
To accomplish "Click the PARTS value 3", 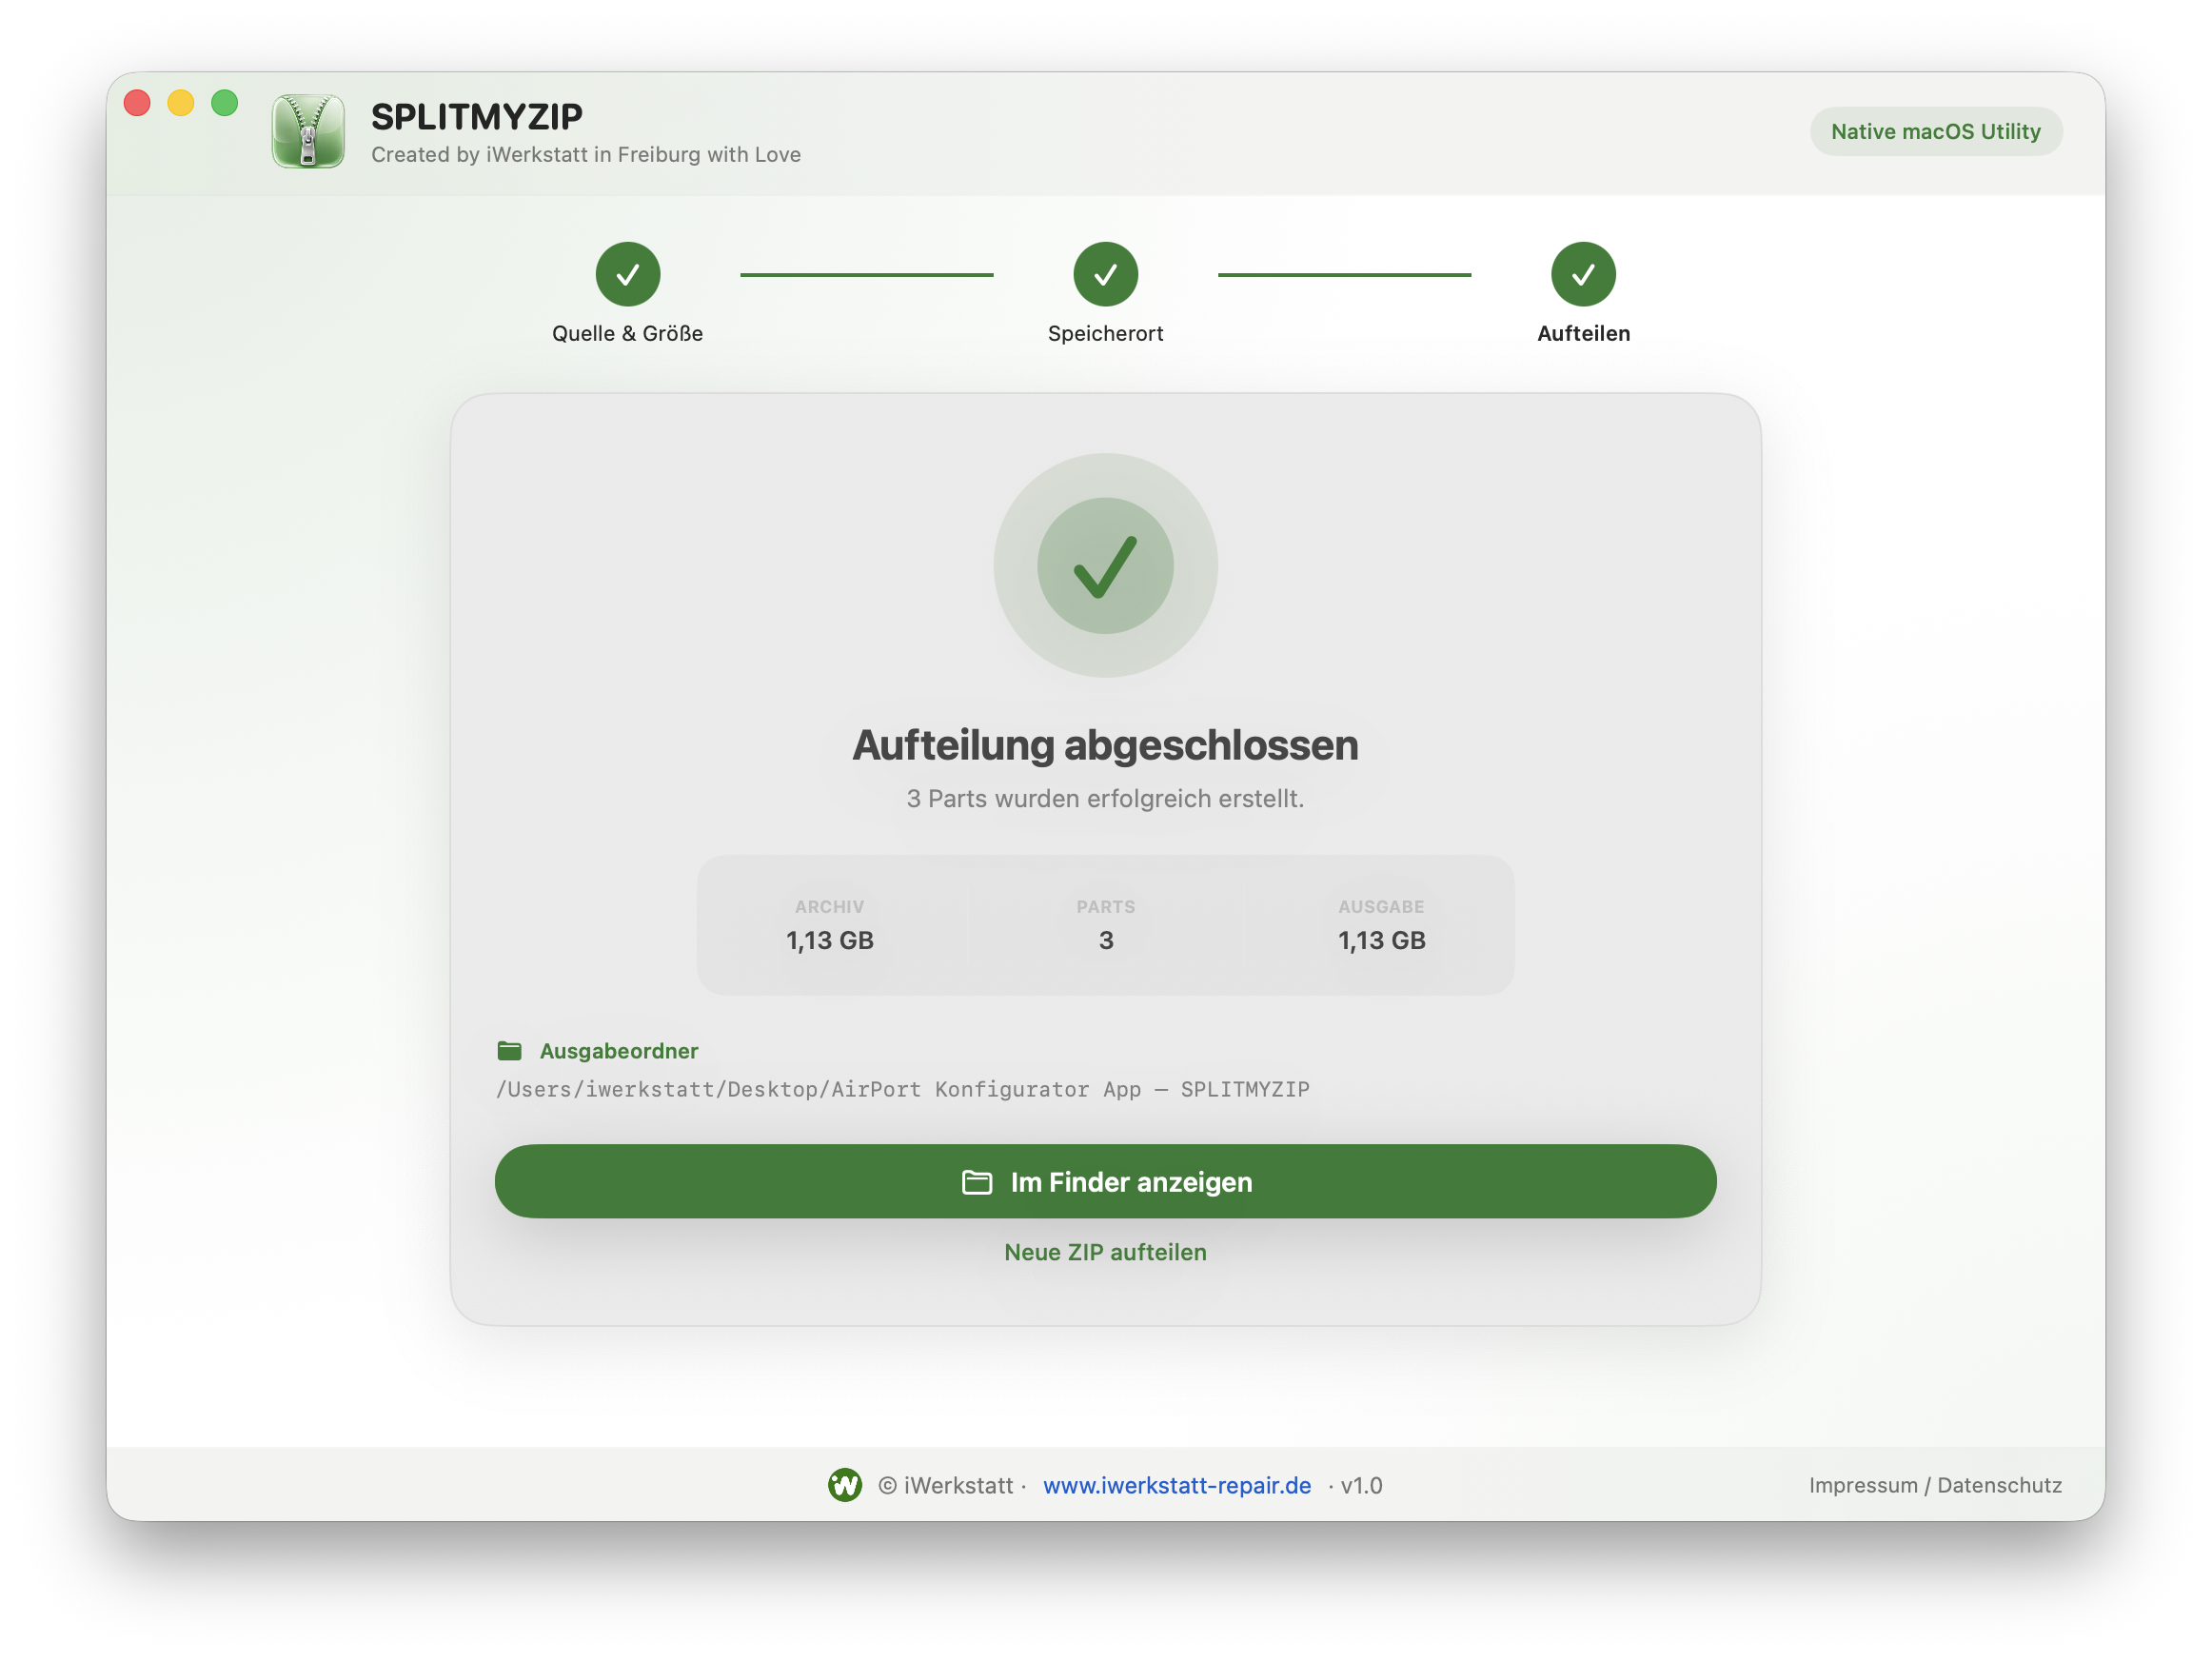I will click(x=1105, y=940).
